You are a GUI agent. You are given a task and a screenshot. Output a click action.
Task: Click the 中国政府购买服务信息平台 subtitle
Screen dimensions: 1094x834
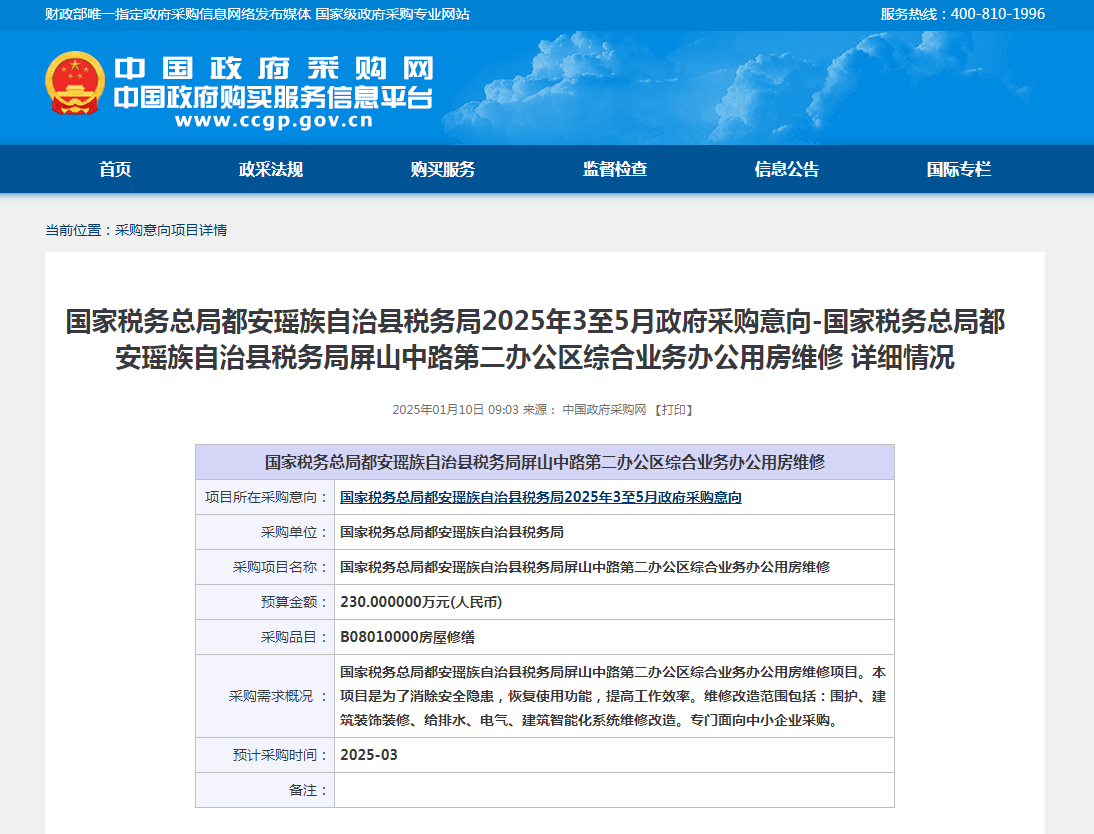pos(274,98)
